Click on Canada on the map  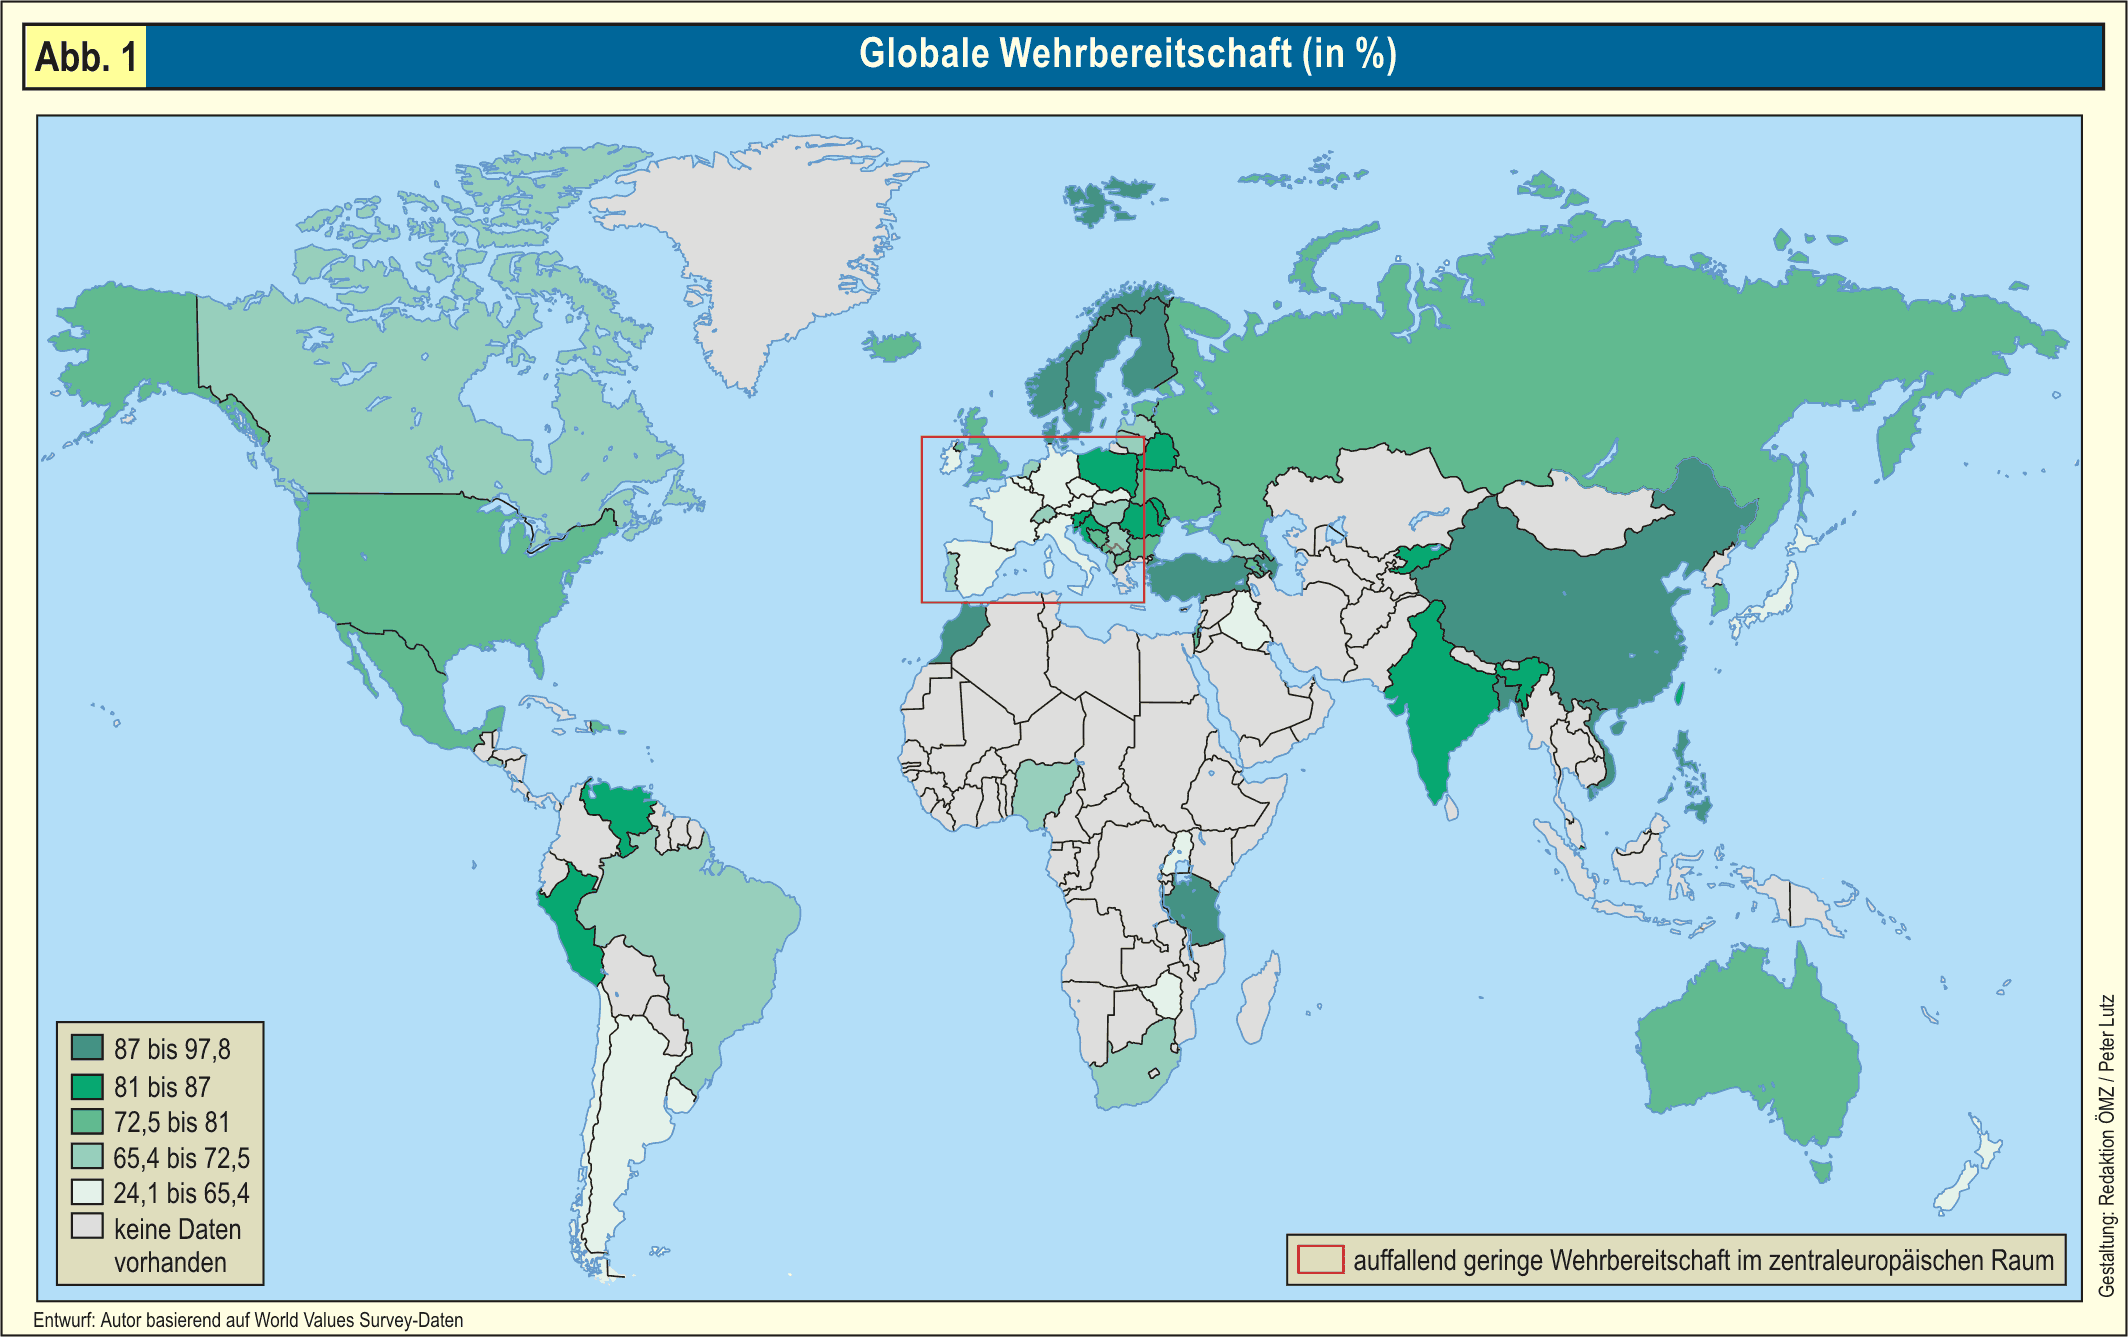point(400,400)
